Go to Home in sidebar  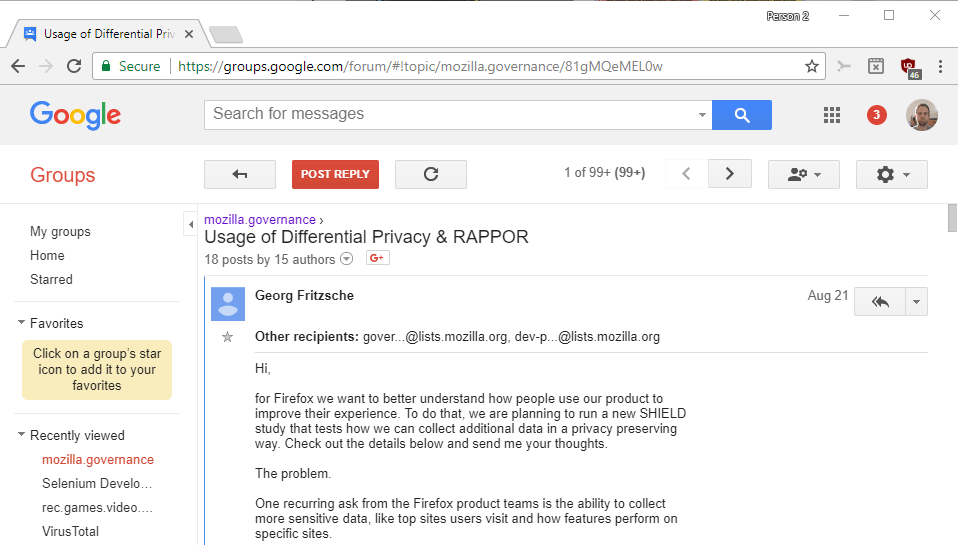[x=47, y=255]
